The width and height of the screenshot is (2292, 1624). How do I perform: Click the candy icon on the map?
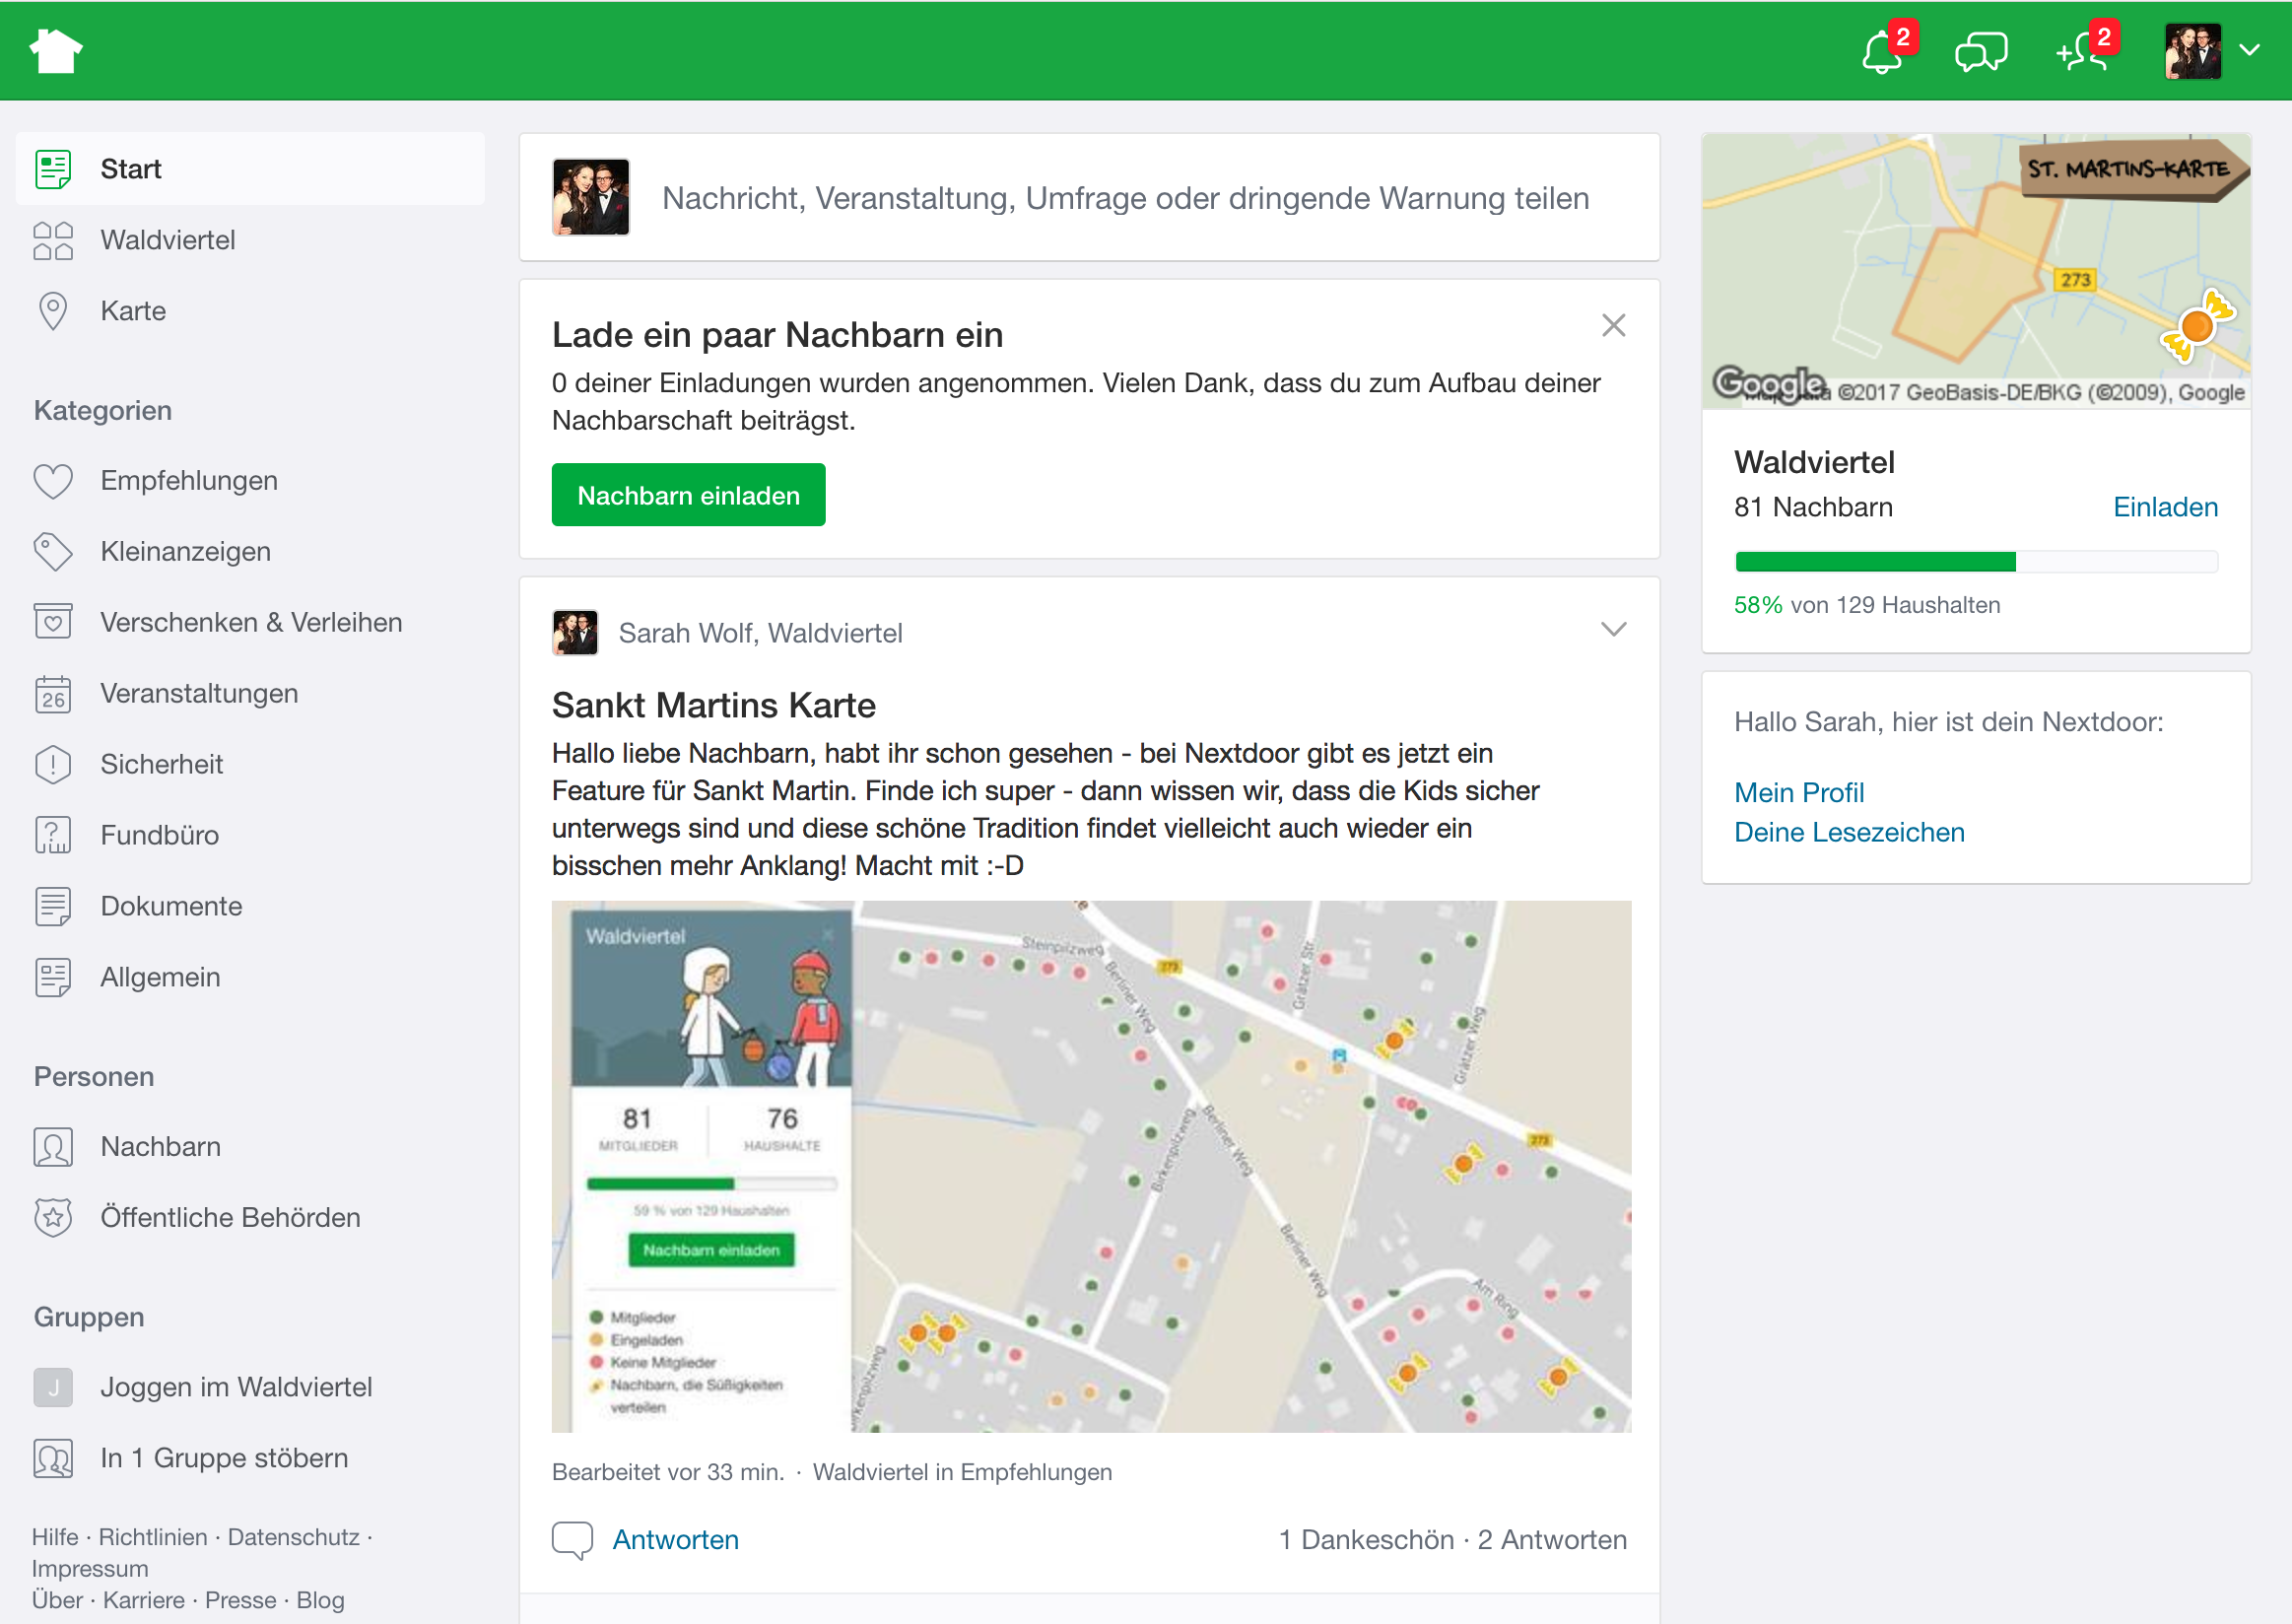tap(2196, 325)
